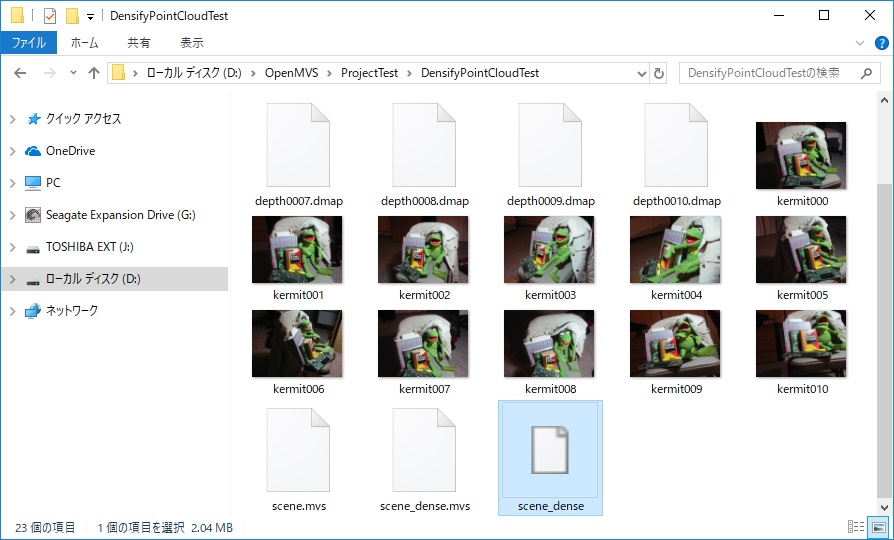Click the ネットワーク network icon
The width and height of the screenshot is (894, 540).
(33, 311)
